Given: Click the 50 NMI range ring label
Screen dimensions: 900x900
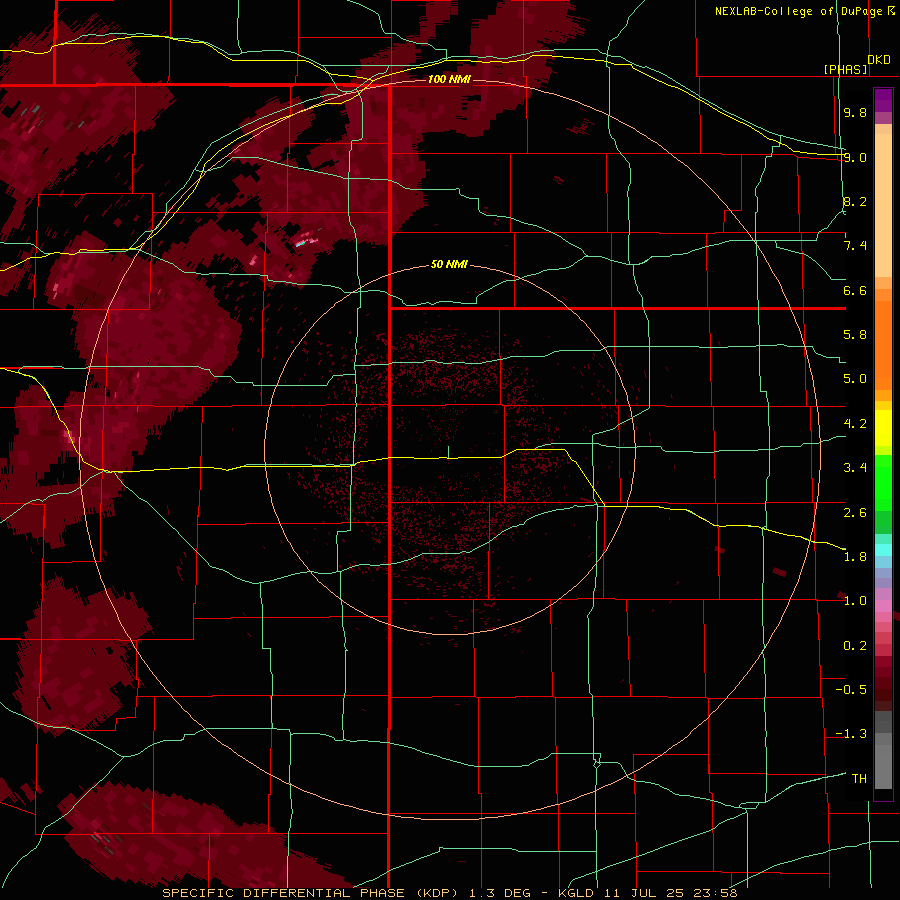Looking at the screenshot, I should pos(449,264).
